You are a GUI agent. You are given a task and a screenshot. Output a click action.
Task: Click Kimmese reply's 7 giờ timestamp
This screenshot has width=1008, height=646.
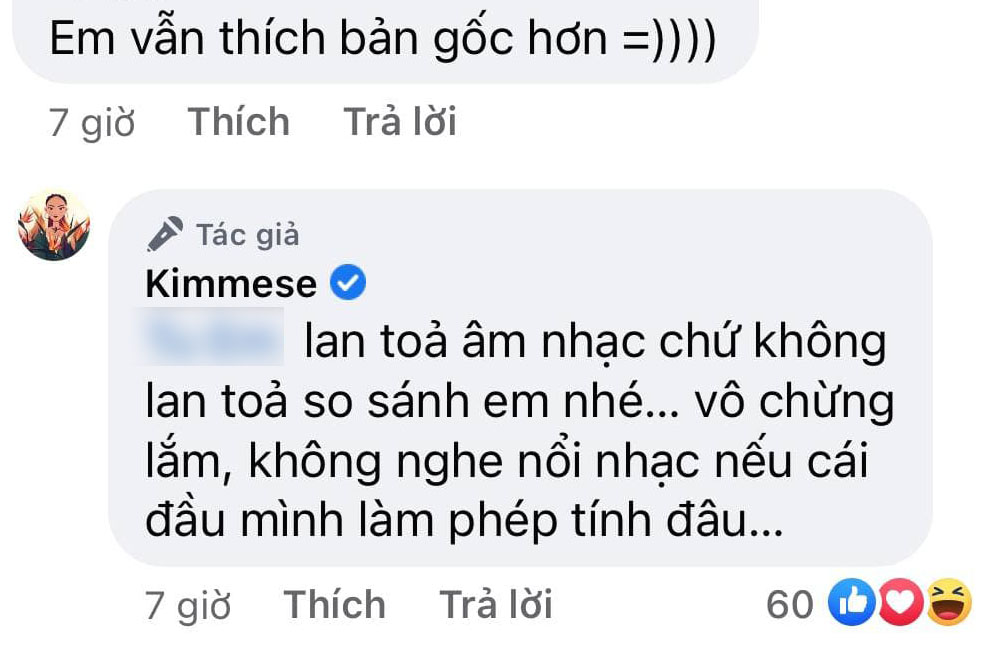(188, 606)
